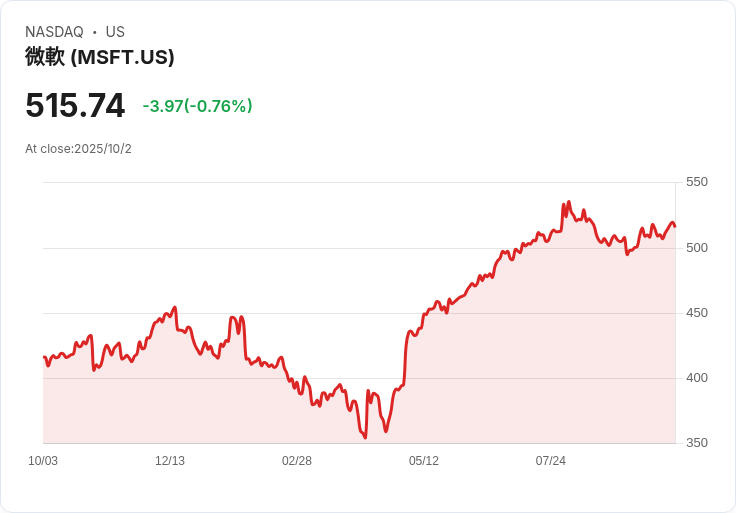Click the 500 price axis label
This screenshot has width=736, height=513.
pos(697,248)
